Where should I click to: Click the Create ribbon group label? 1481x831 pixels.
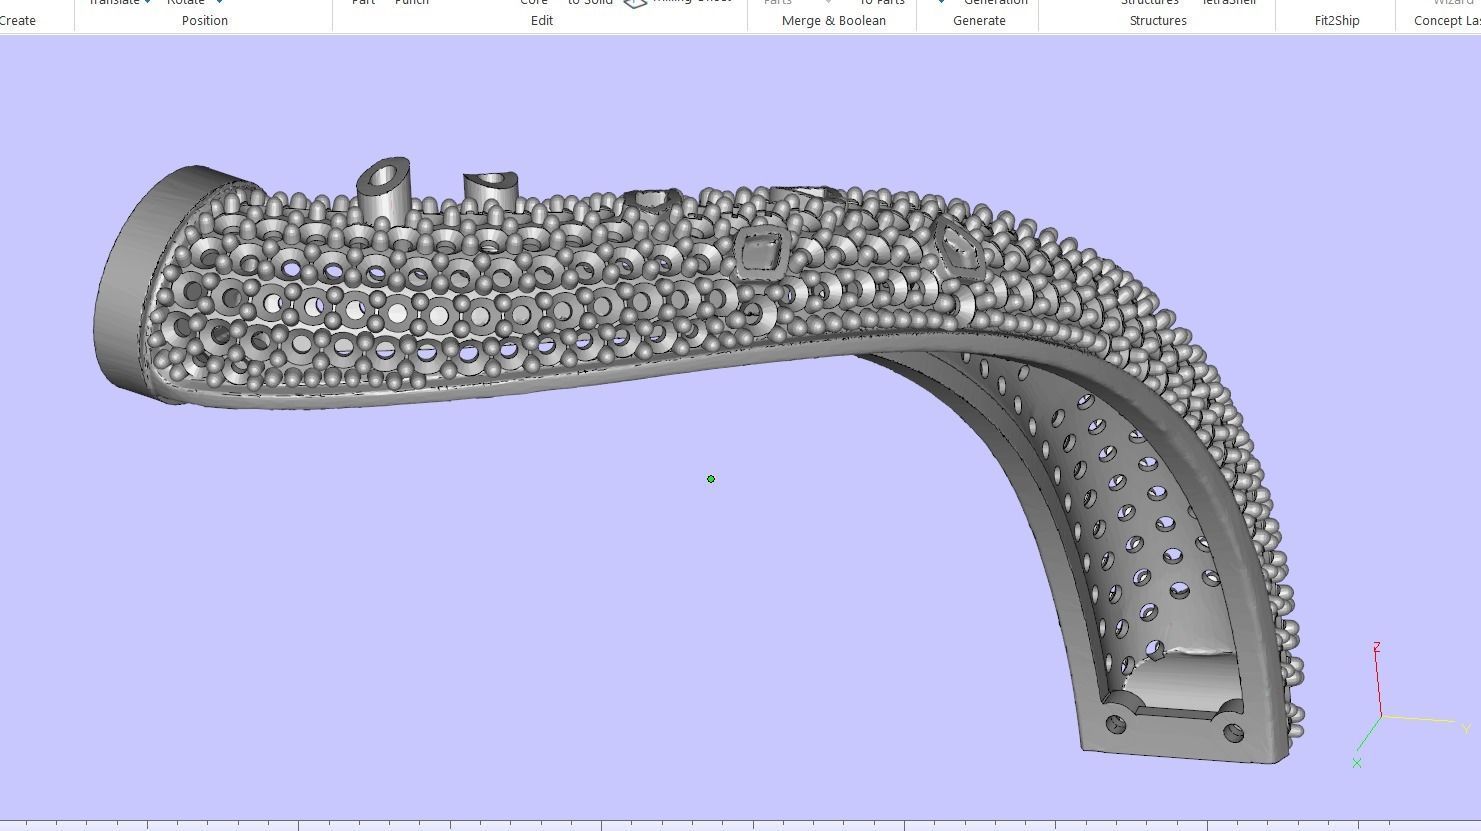click(17, 20)
